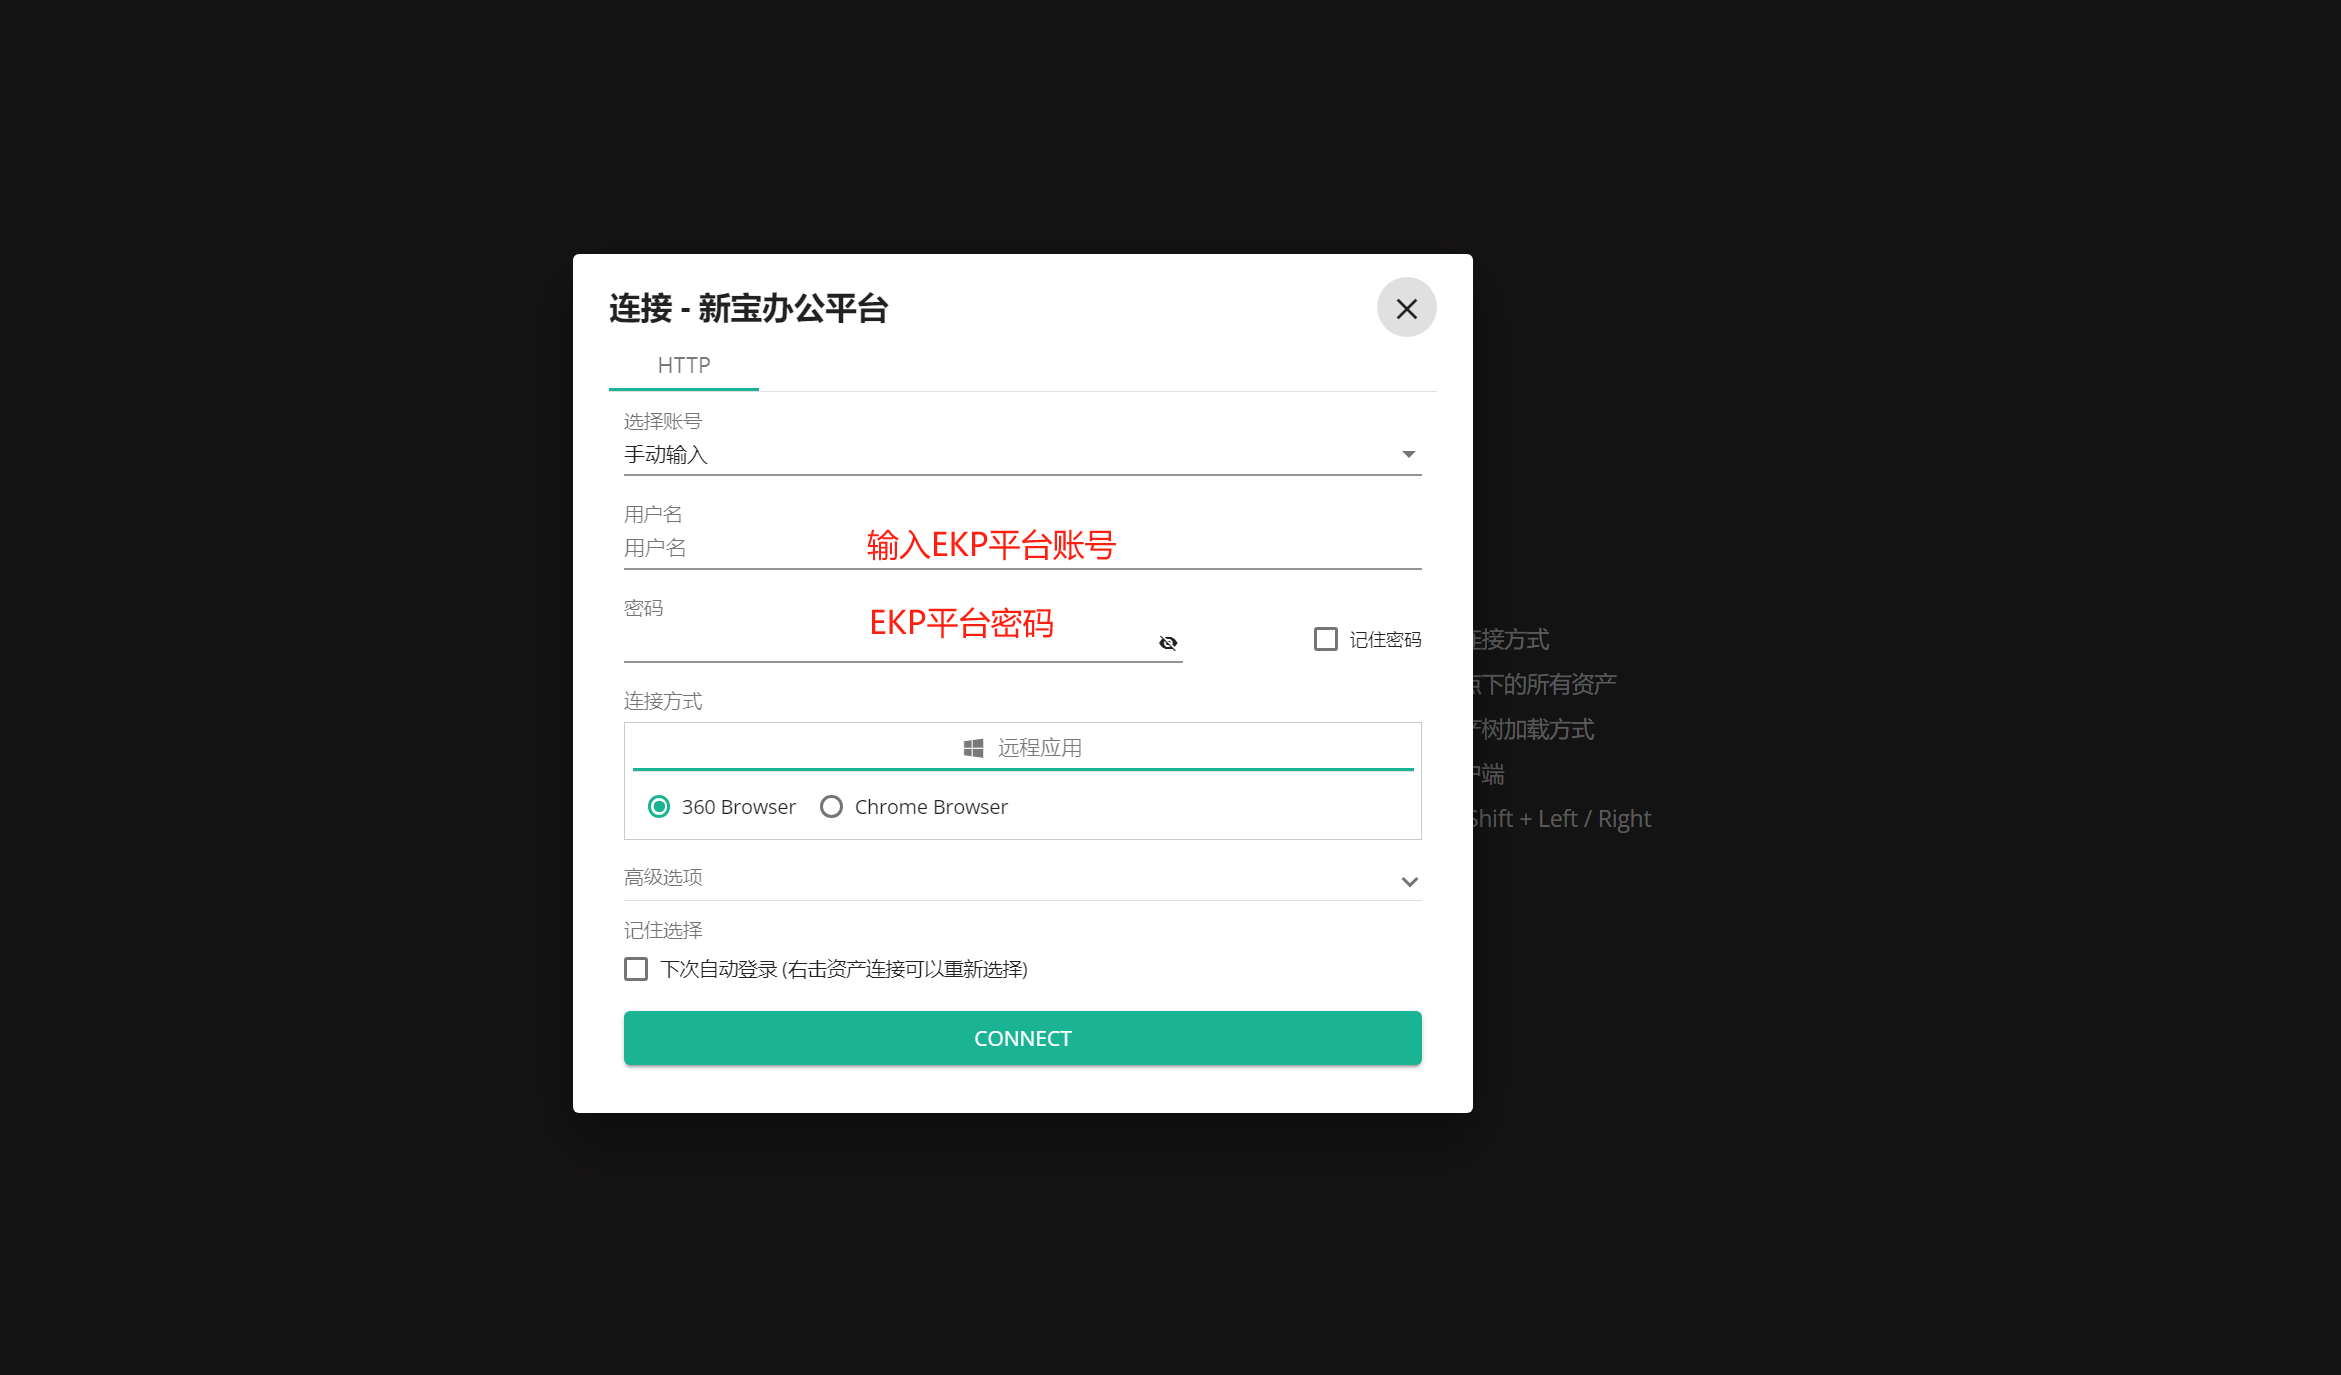Screen dimensions: 2341x1375
Task: Click the Windows icon beside 远程应用
Action: [x=973, y=748]
